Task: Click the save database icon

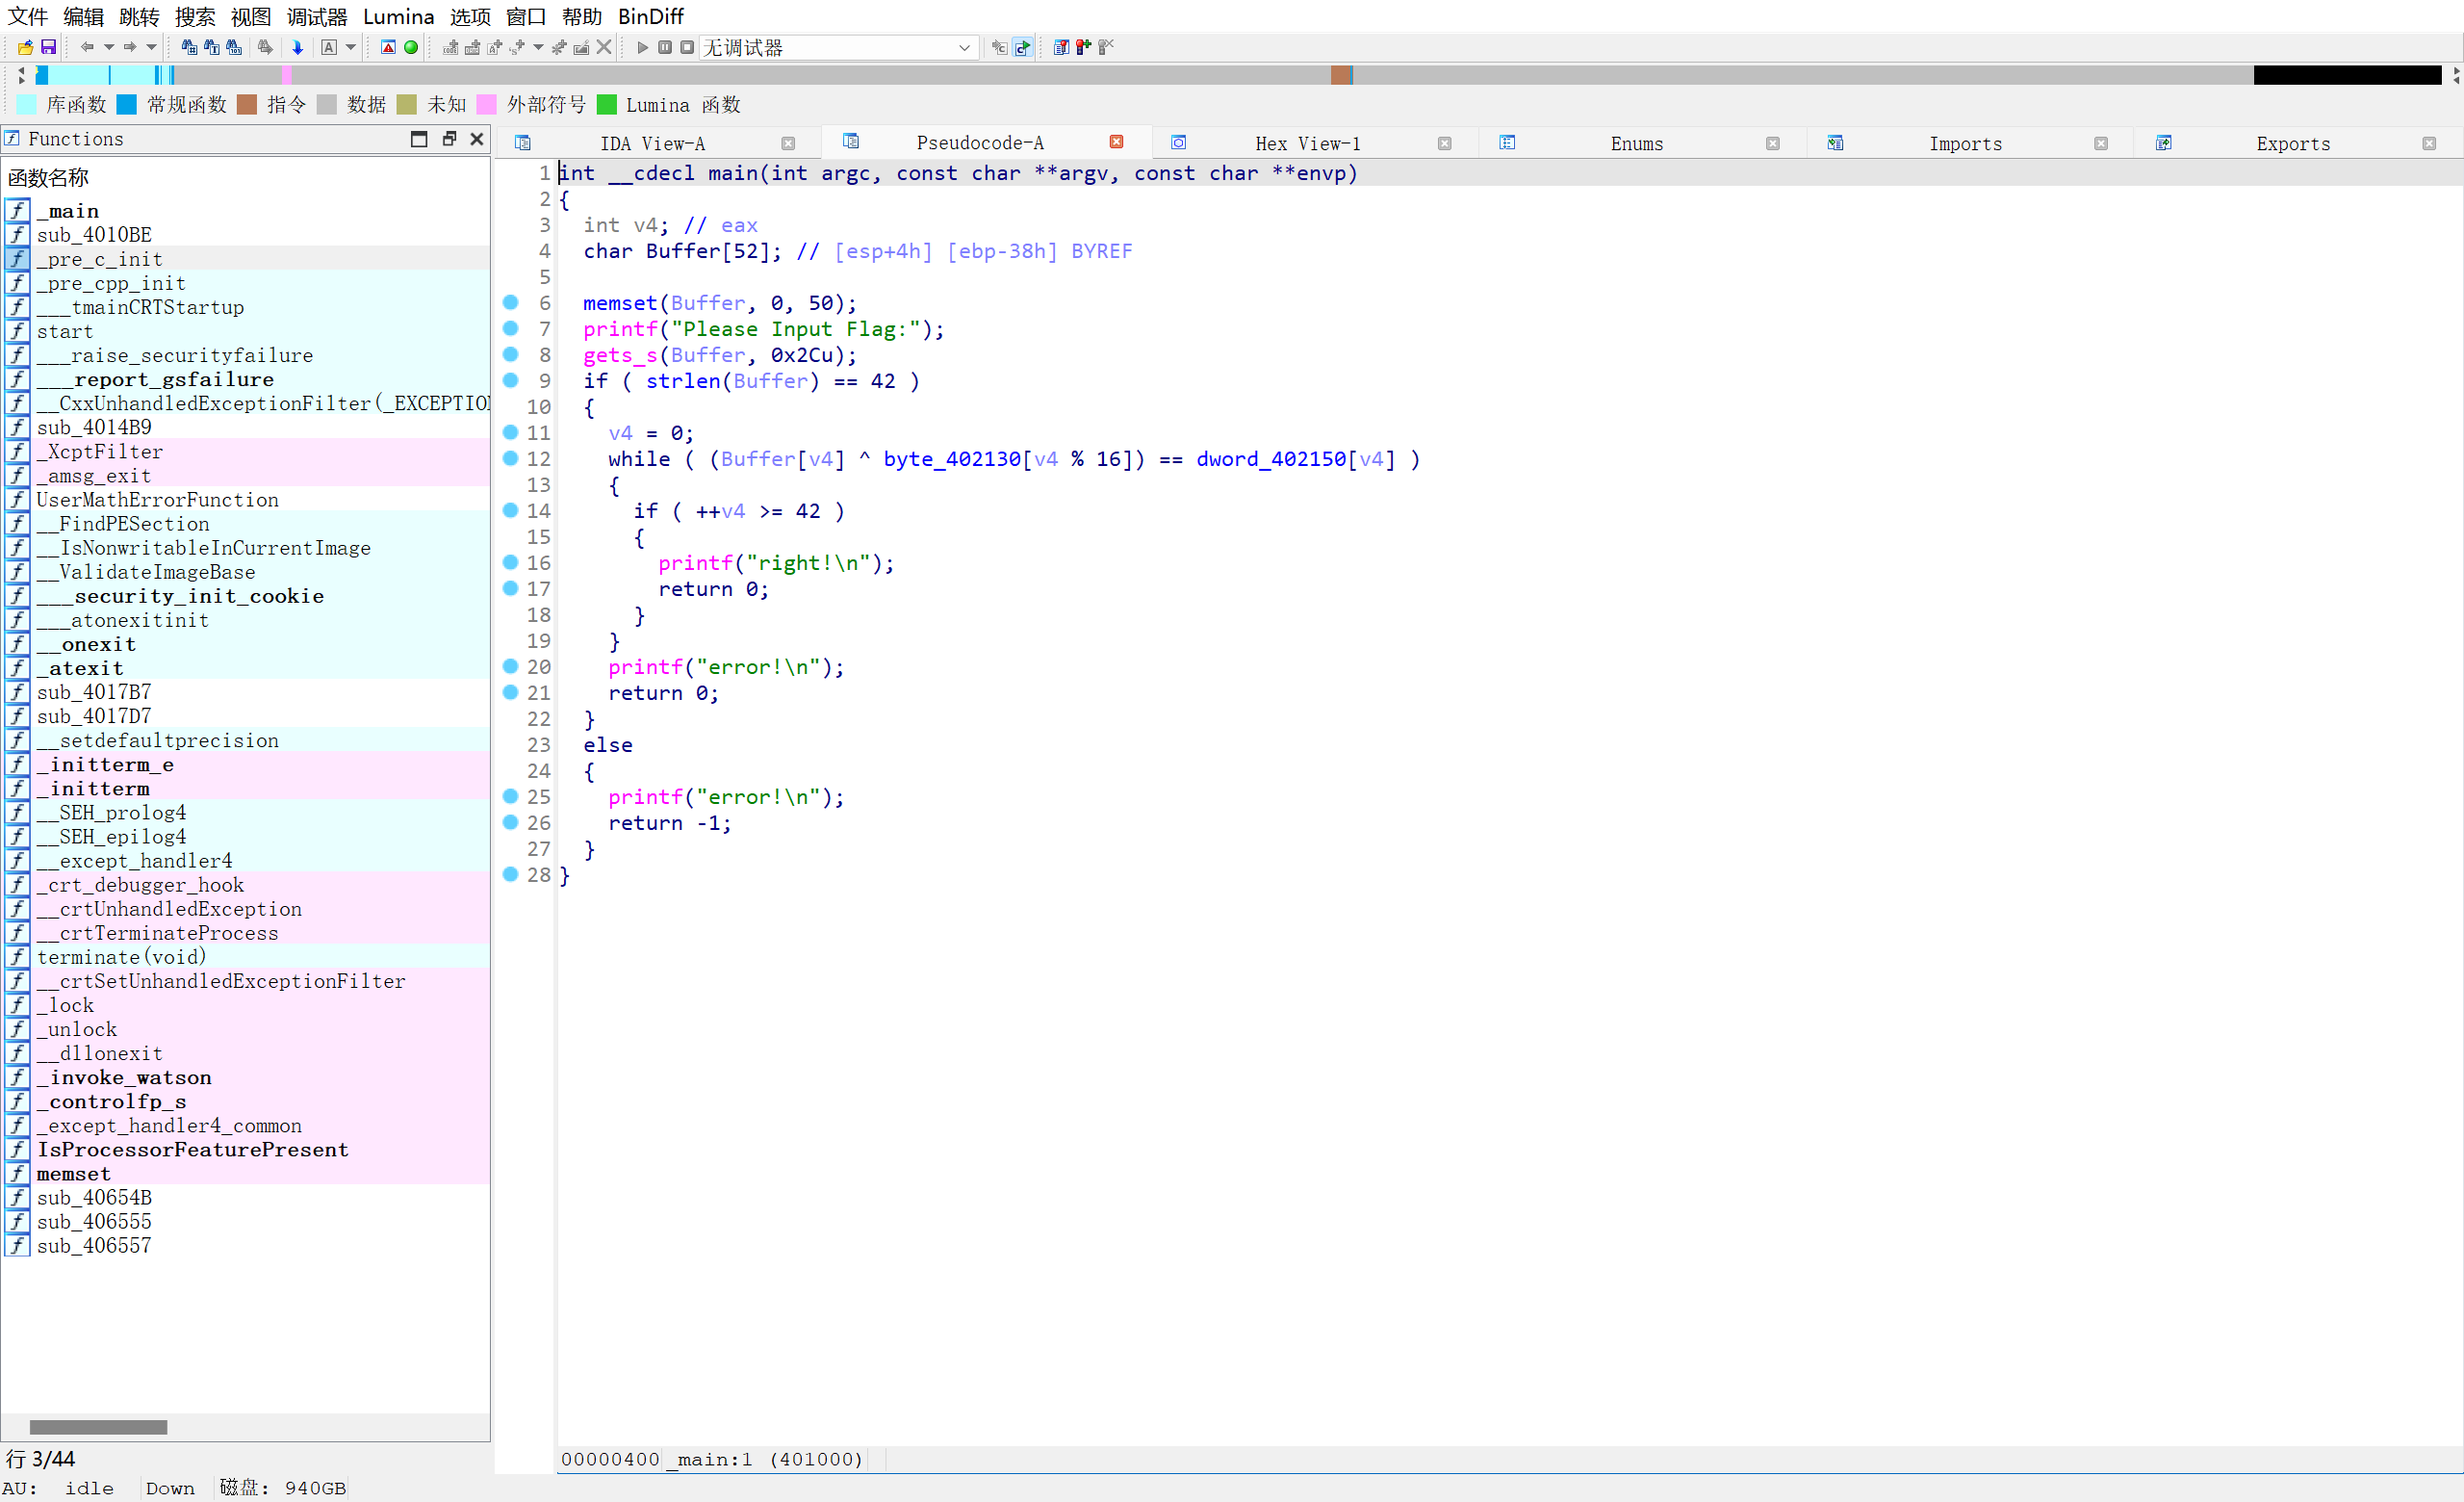Action: 47,47
